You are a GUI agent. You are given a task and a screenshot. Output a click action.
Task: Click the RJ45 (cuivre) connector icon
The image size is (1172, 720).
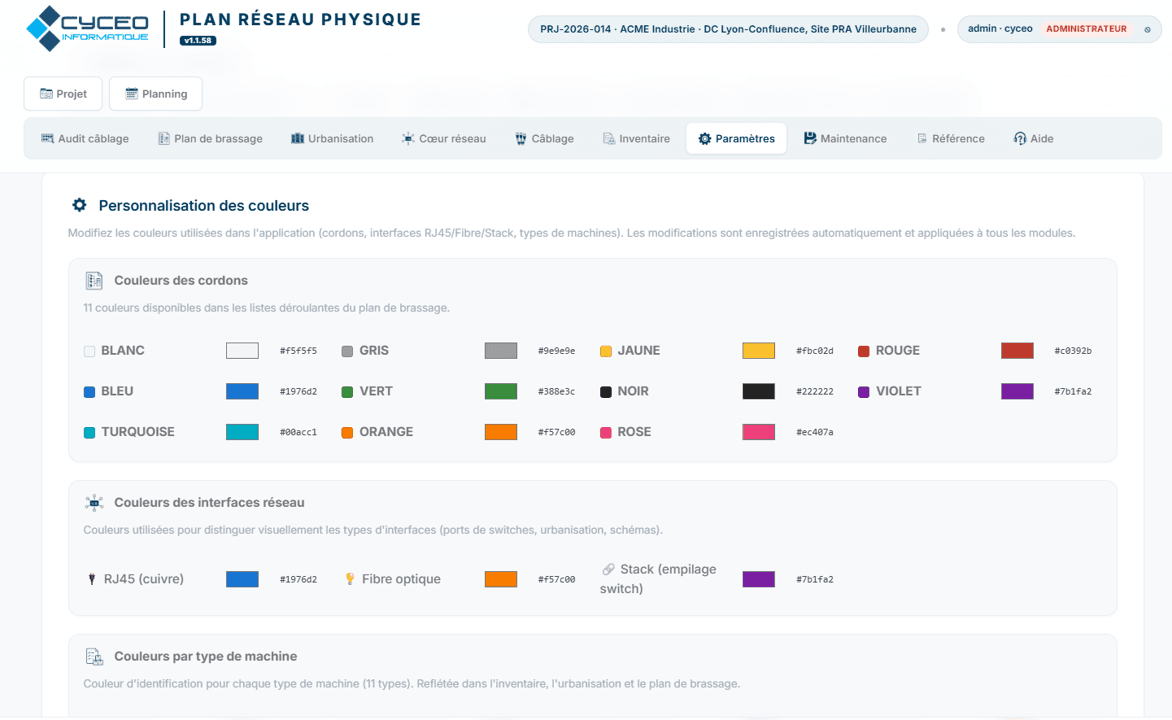click(92, 579)
